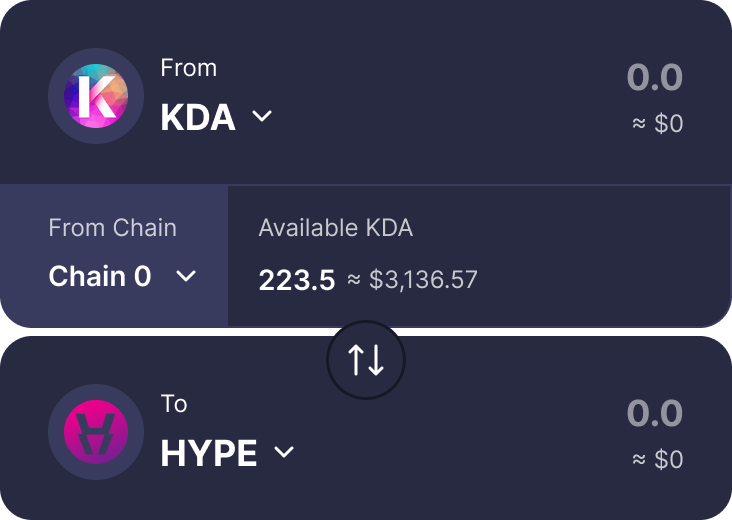Click the KDA token logo icon
Screen dimensions: 732x520
[x=96, y=96]
